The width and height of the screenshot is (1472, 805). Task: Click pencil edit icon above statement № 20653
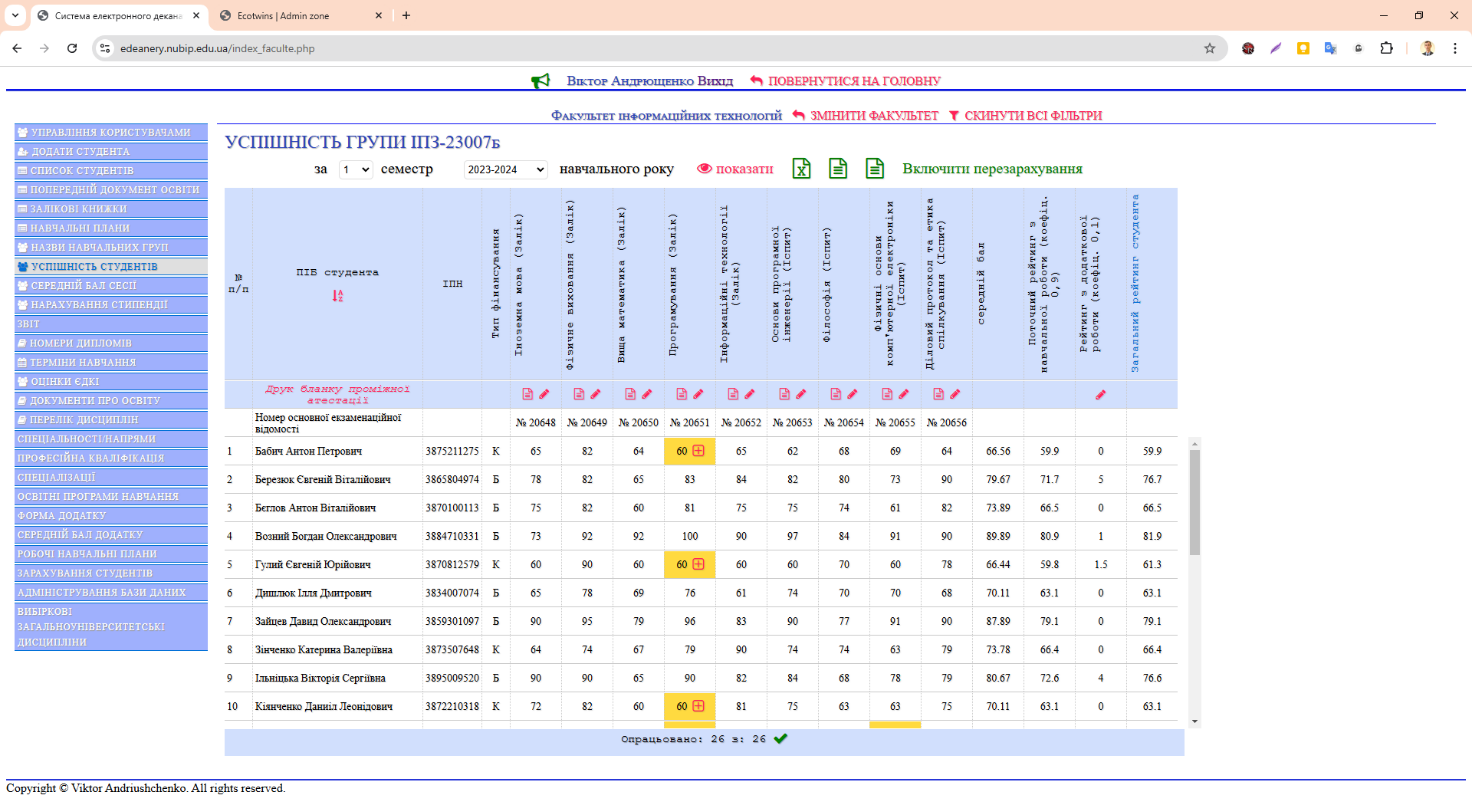coord(800,394)
